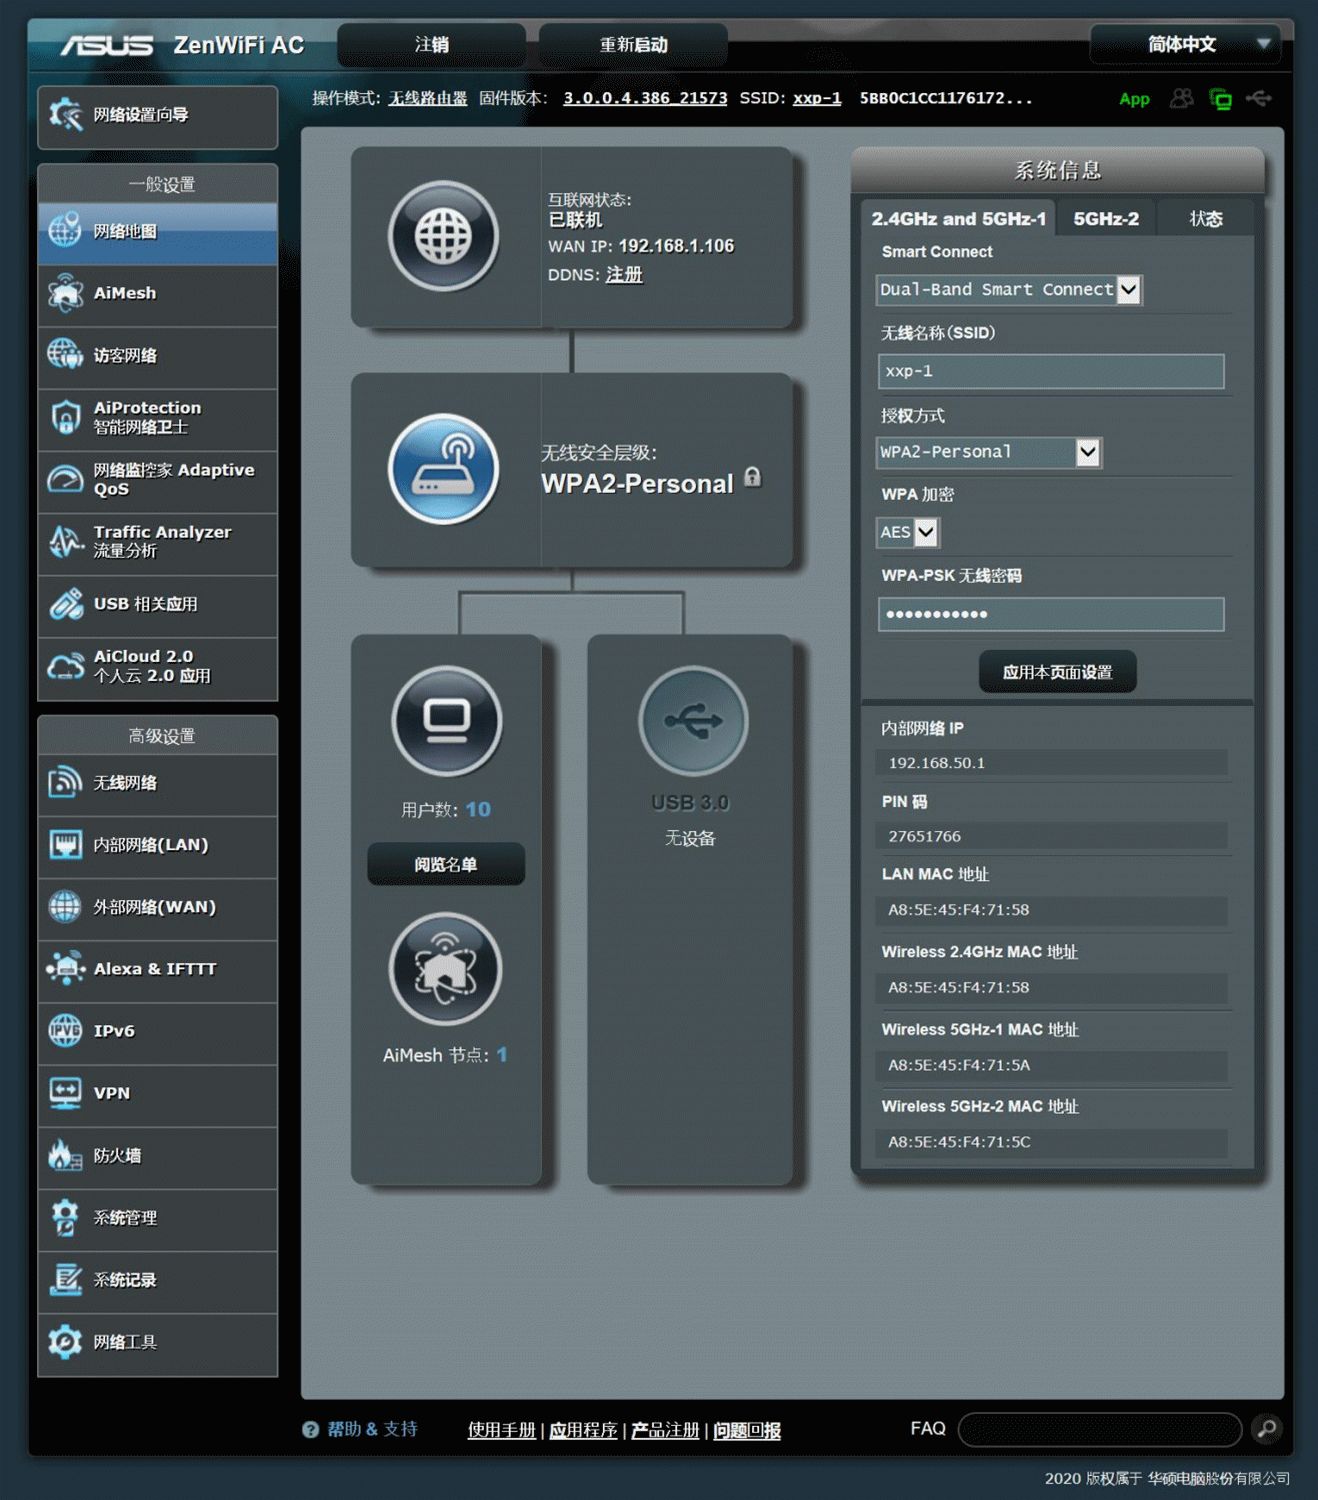Click the FAQ search input field
Screen dimensions: 1318x1500
pos(1100,1429)
